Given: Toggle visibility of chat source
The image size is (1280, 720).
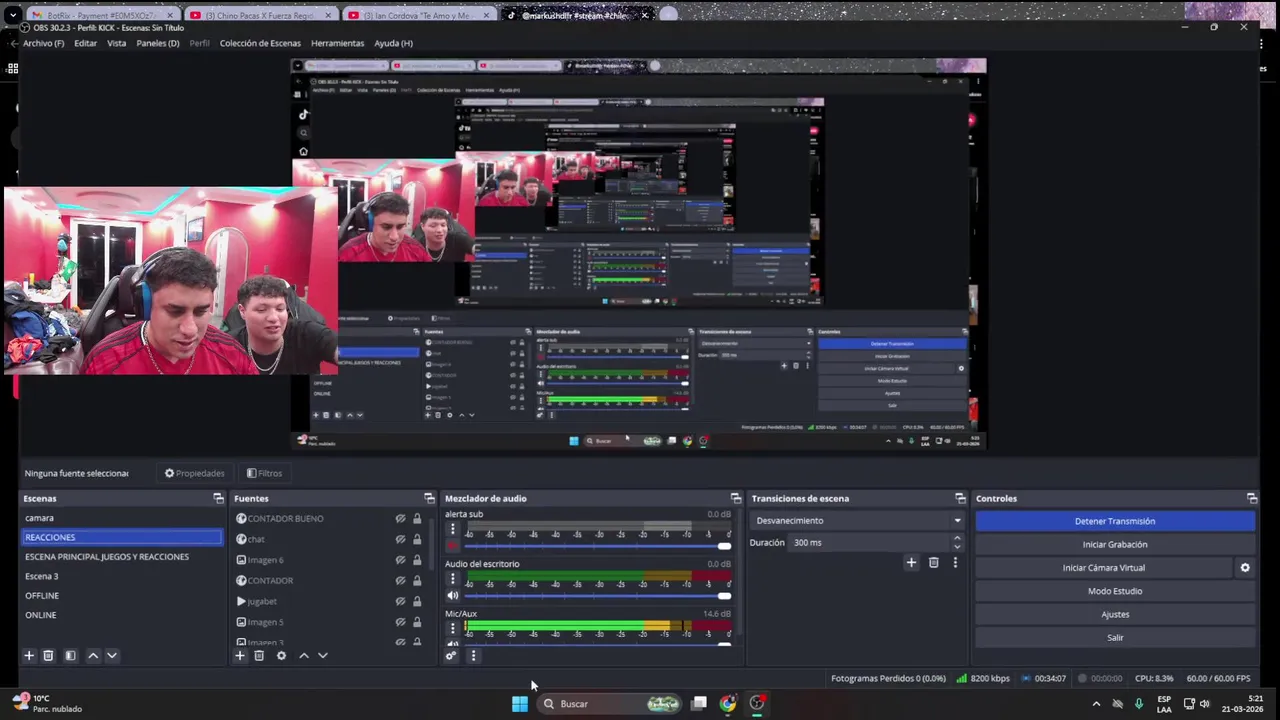Looking at the screenshot, I should (x=400, y=539).
